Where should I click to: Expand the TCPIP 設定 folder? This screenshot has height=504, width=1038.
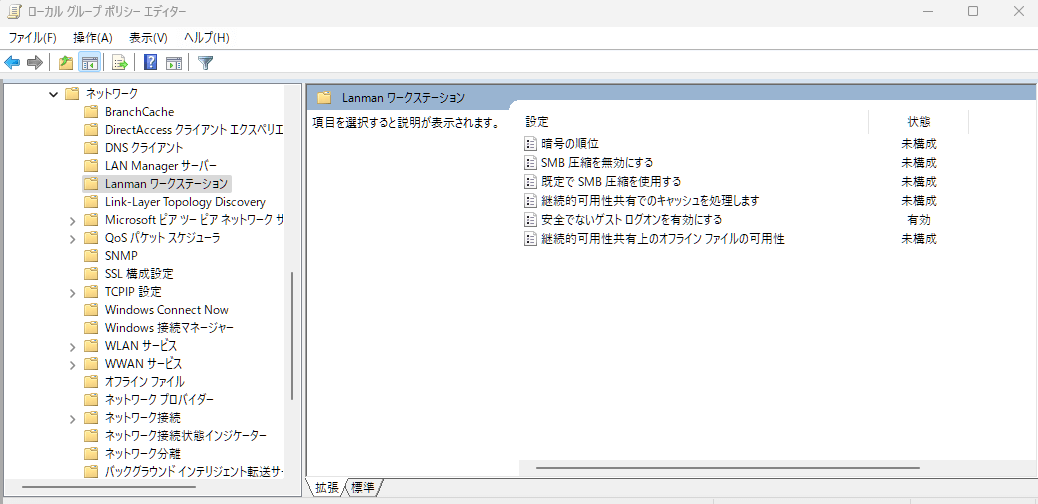(x=73, y=292)
